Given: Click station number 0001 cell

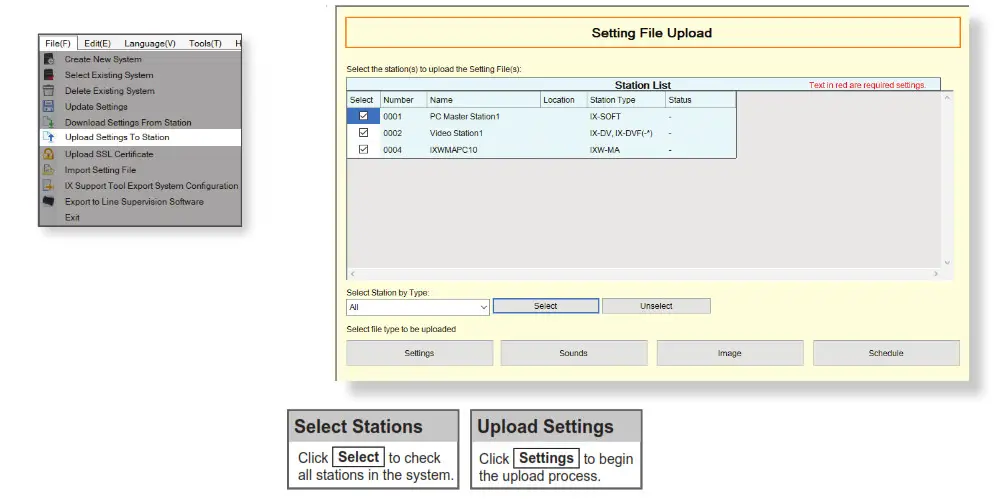Looking at the screenshot, I should (403, 117).
